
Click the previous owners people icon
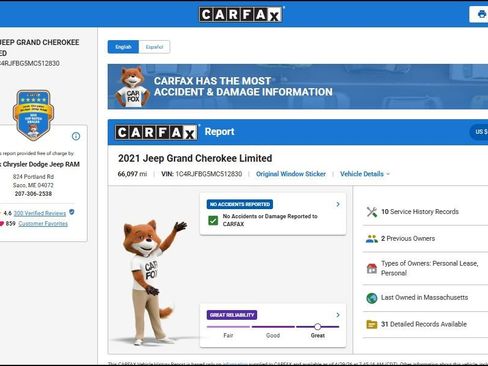coord(372,239)
